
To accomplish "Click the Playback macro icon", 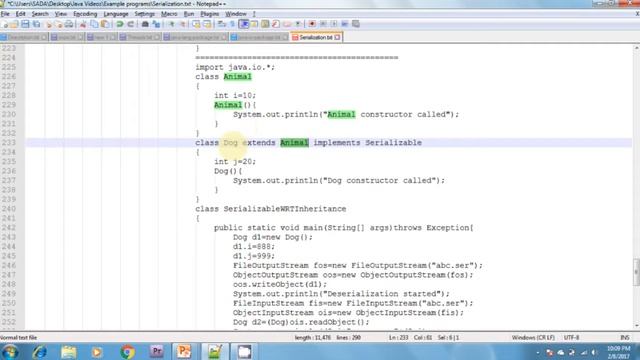I will 334,24.
